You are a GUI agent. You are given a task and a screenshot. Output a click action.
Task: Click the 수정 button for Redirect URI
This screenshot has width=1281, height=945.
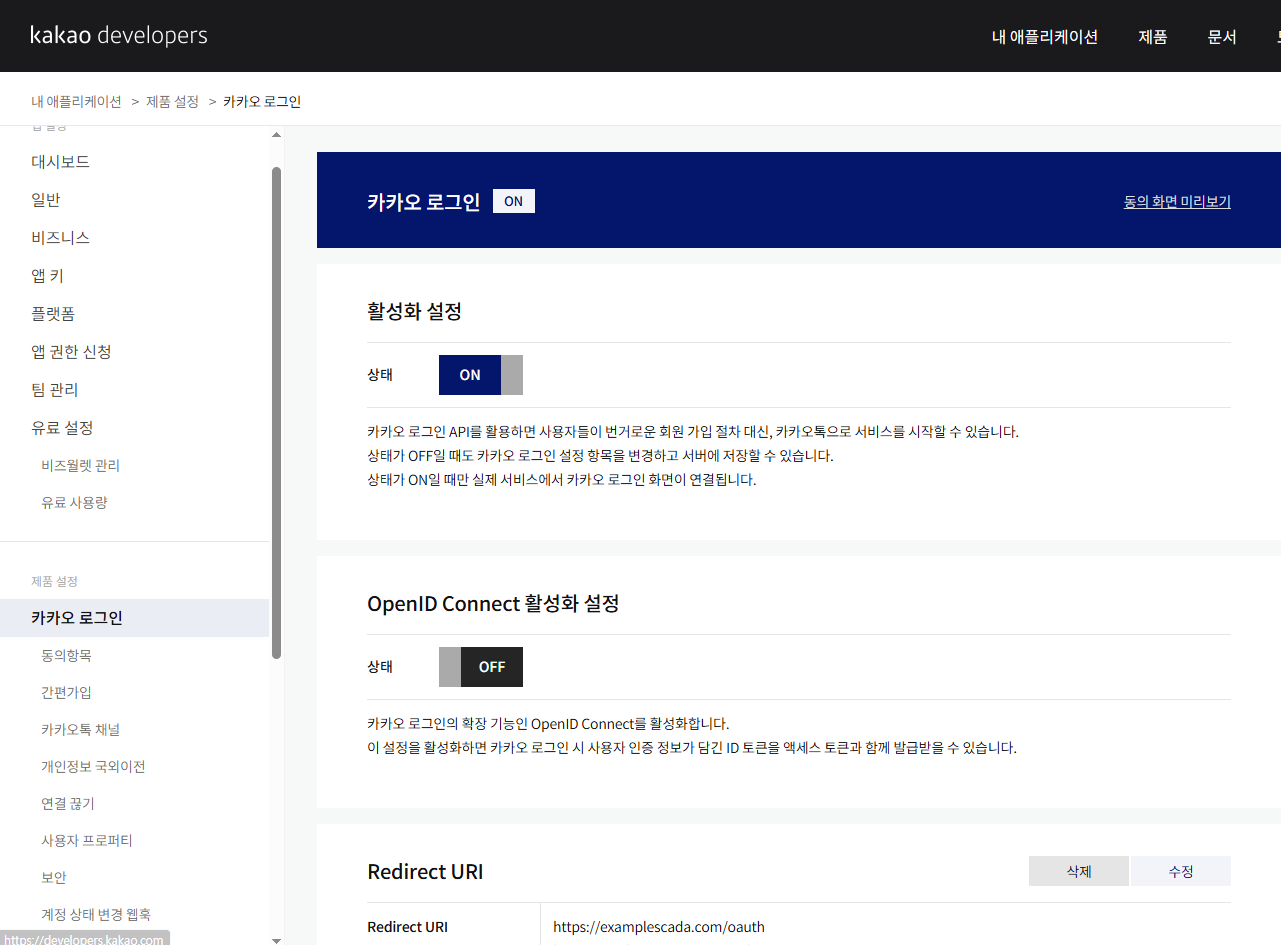click(1181, 871)
